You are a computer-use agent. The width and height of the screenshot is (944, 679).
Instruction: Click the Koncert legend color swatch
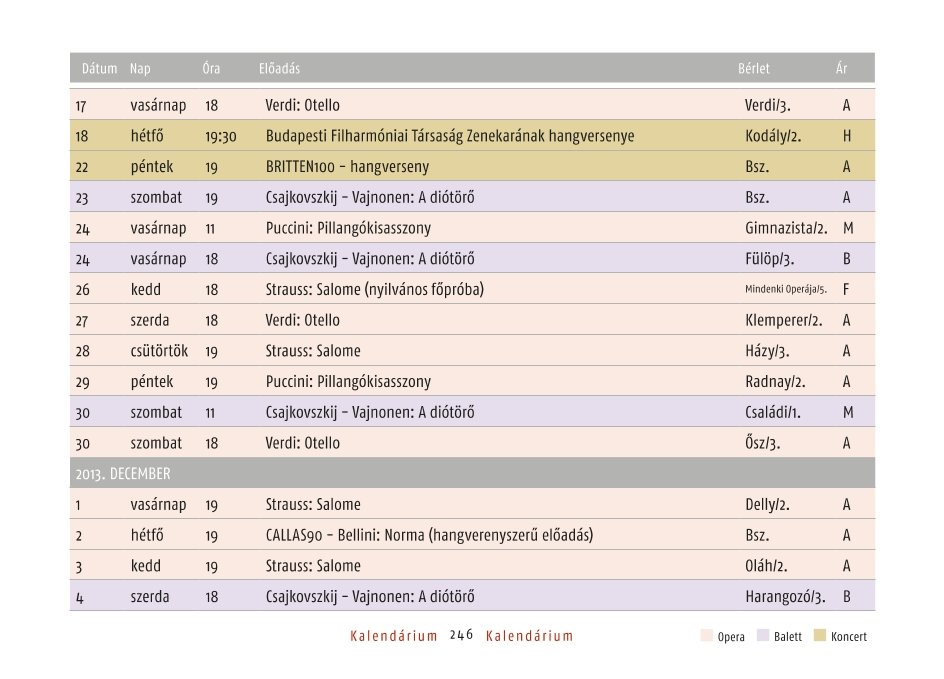820,635
